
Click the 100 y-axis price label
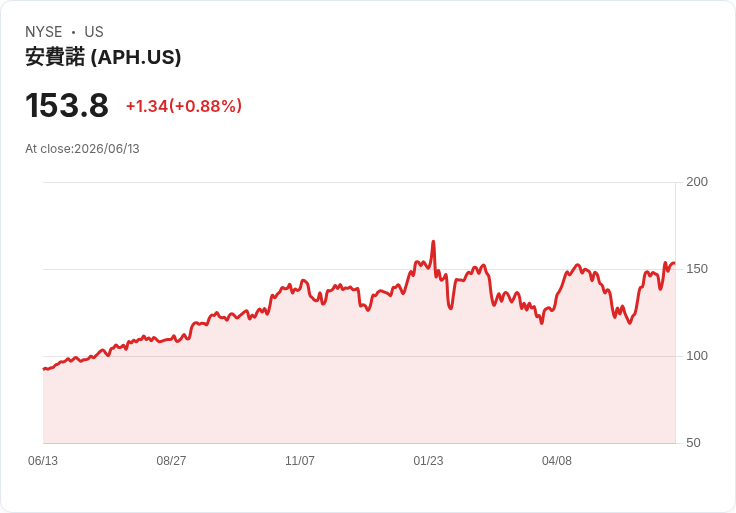697,356
